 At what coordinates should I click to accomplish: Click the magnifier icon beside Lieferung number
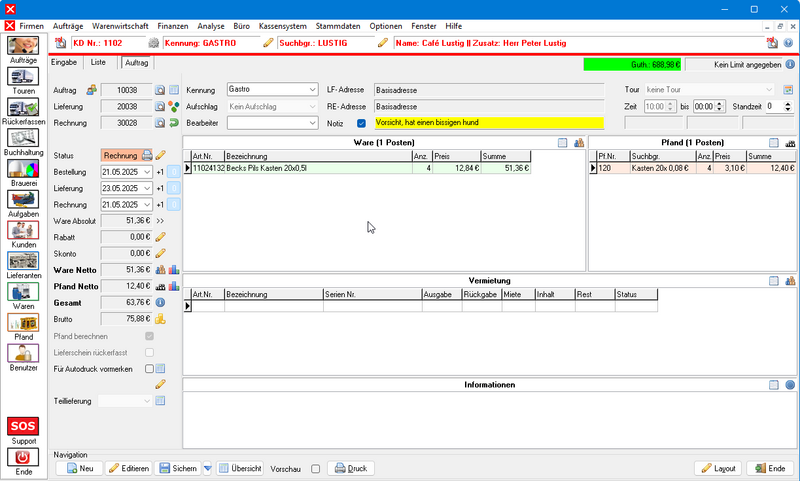pos(160,106)
